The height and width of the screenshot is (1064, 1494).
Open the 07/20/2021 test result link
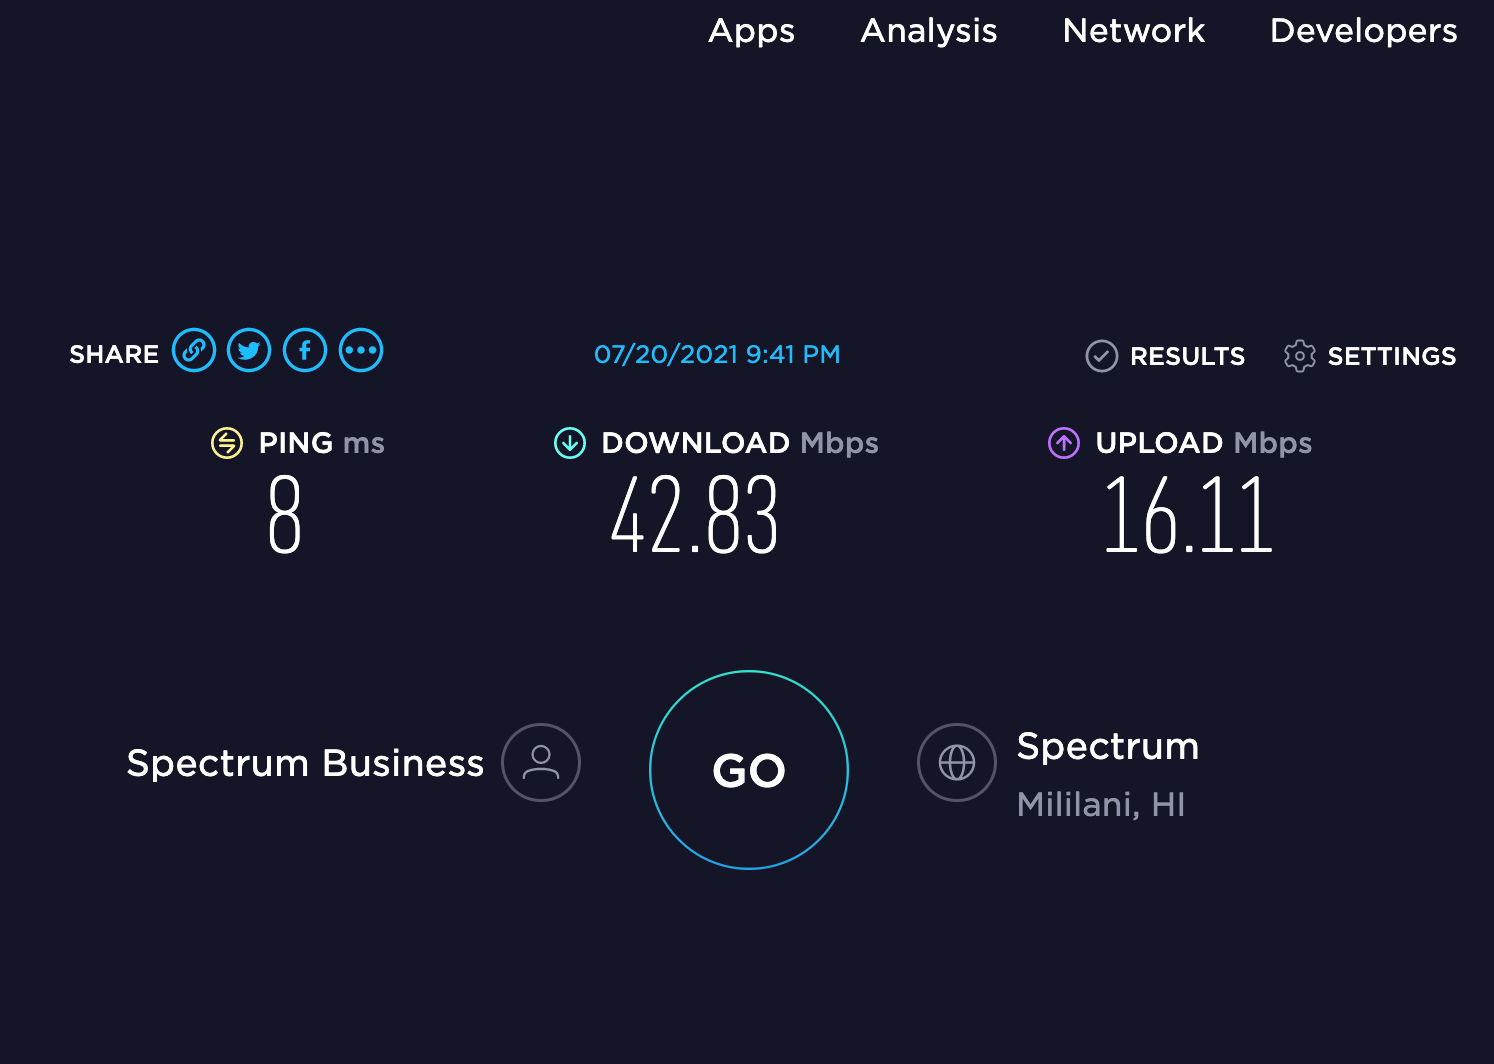coord(718,355)
